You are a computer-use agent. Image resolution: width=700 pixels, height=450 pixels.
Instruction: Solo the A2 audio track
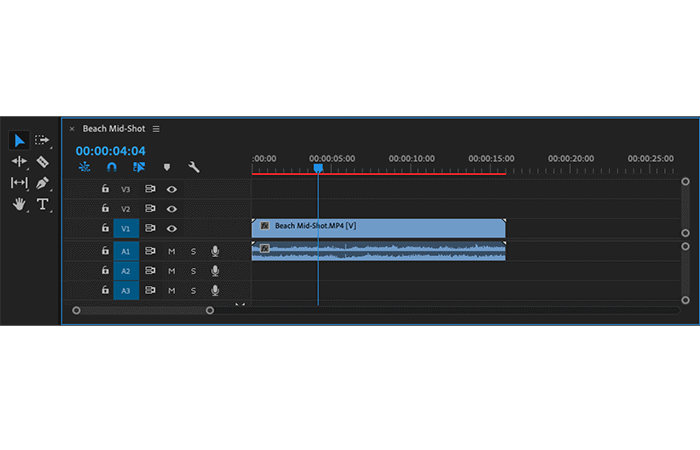(193, 271)
